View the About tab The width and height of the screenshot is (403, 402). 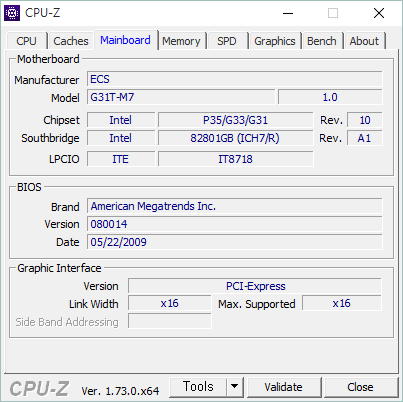[x=364, y=41]
